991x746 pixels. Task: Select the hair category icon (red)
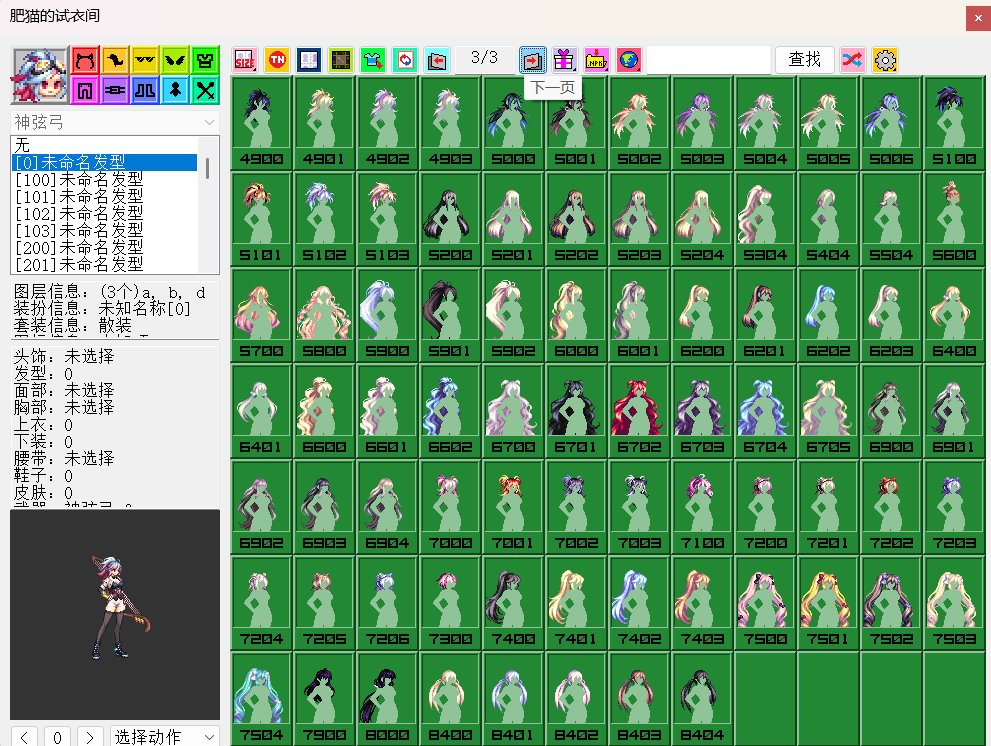[86, 60]
